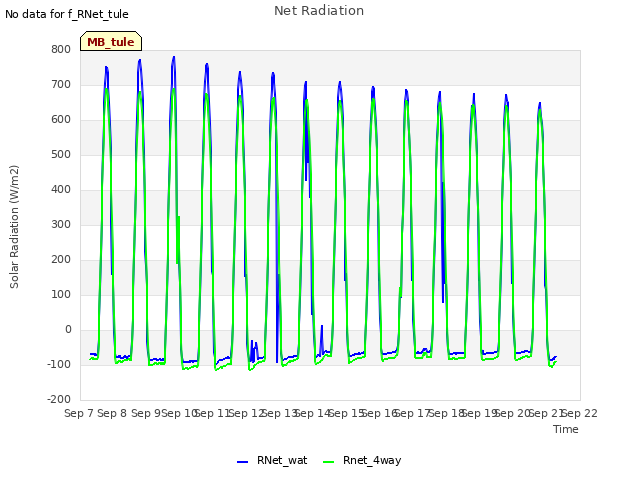Click the -100 y-axis tick label
Viewport: 640px width, 480px height.
pos(59,364)
